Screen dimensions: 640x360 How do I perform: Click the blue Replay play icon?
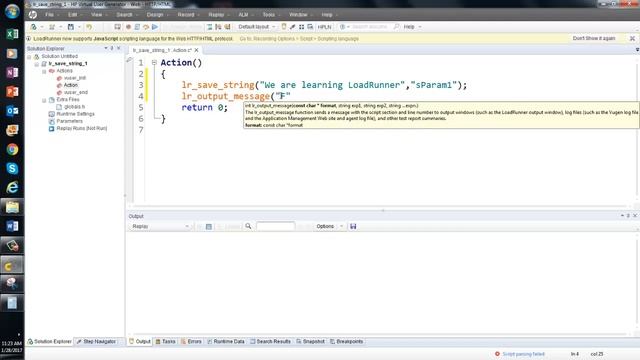pyautogui.click(x=155, y=27)
